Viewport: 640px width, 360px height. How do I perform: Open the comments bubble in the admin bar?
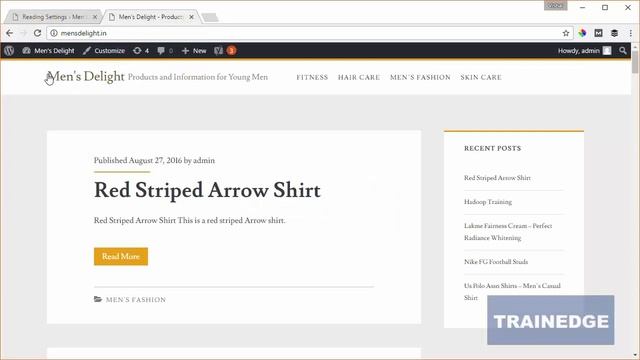[x=165, y=51]
